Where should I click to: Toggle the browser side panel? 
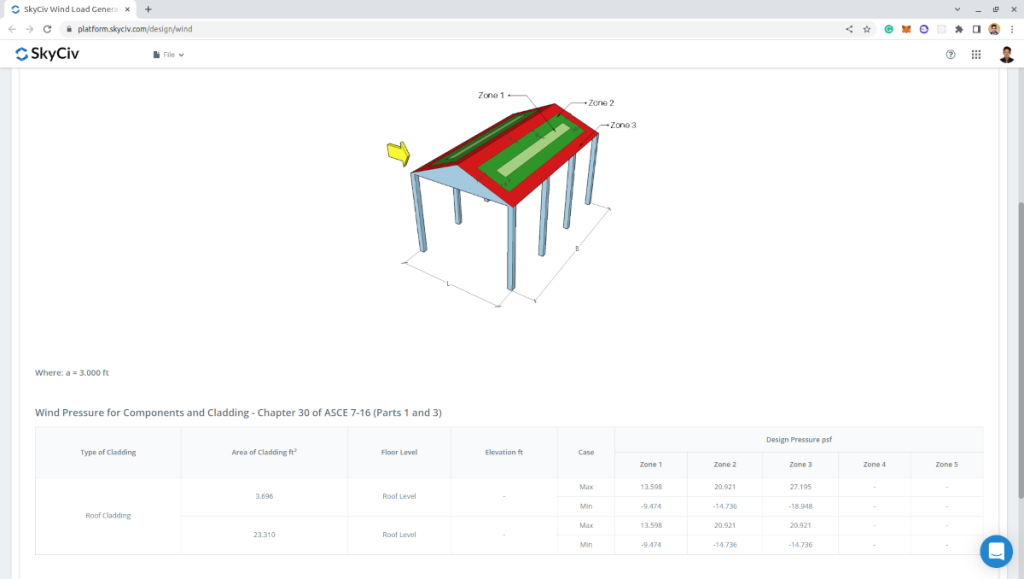click(976, 29)
